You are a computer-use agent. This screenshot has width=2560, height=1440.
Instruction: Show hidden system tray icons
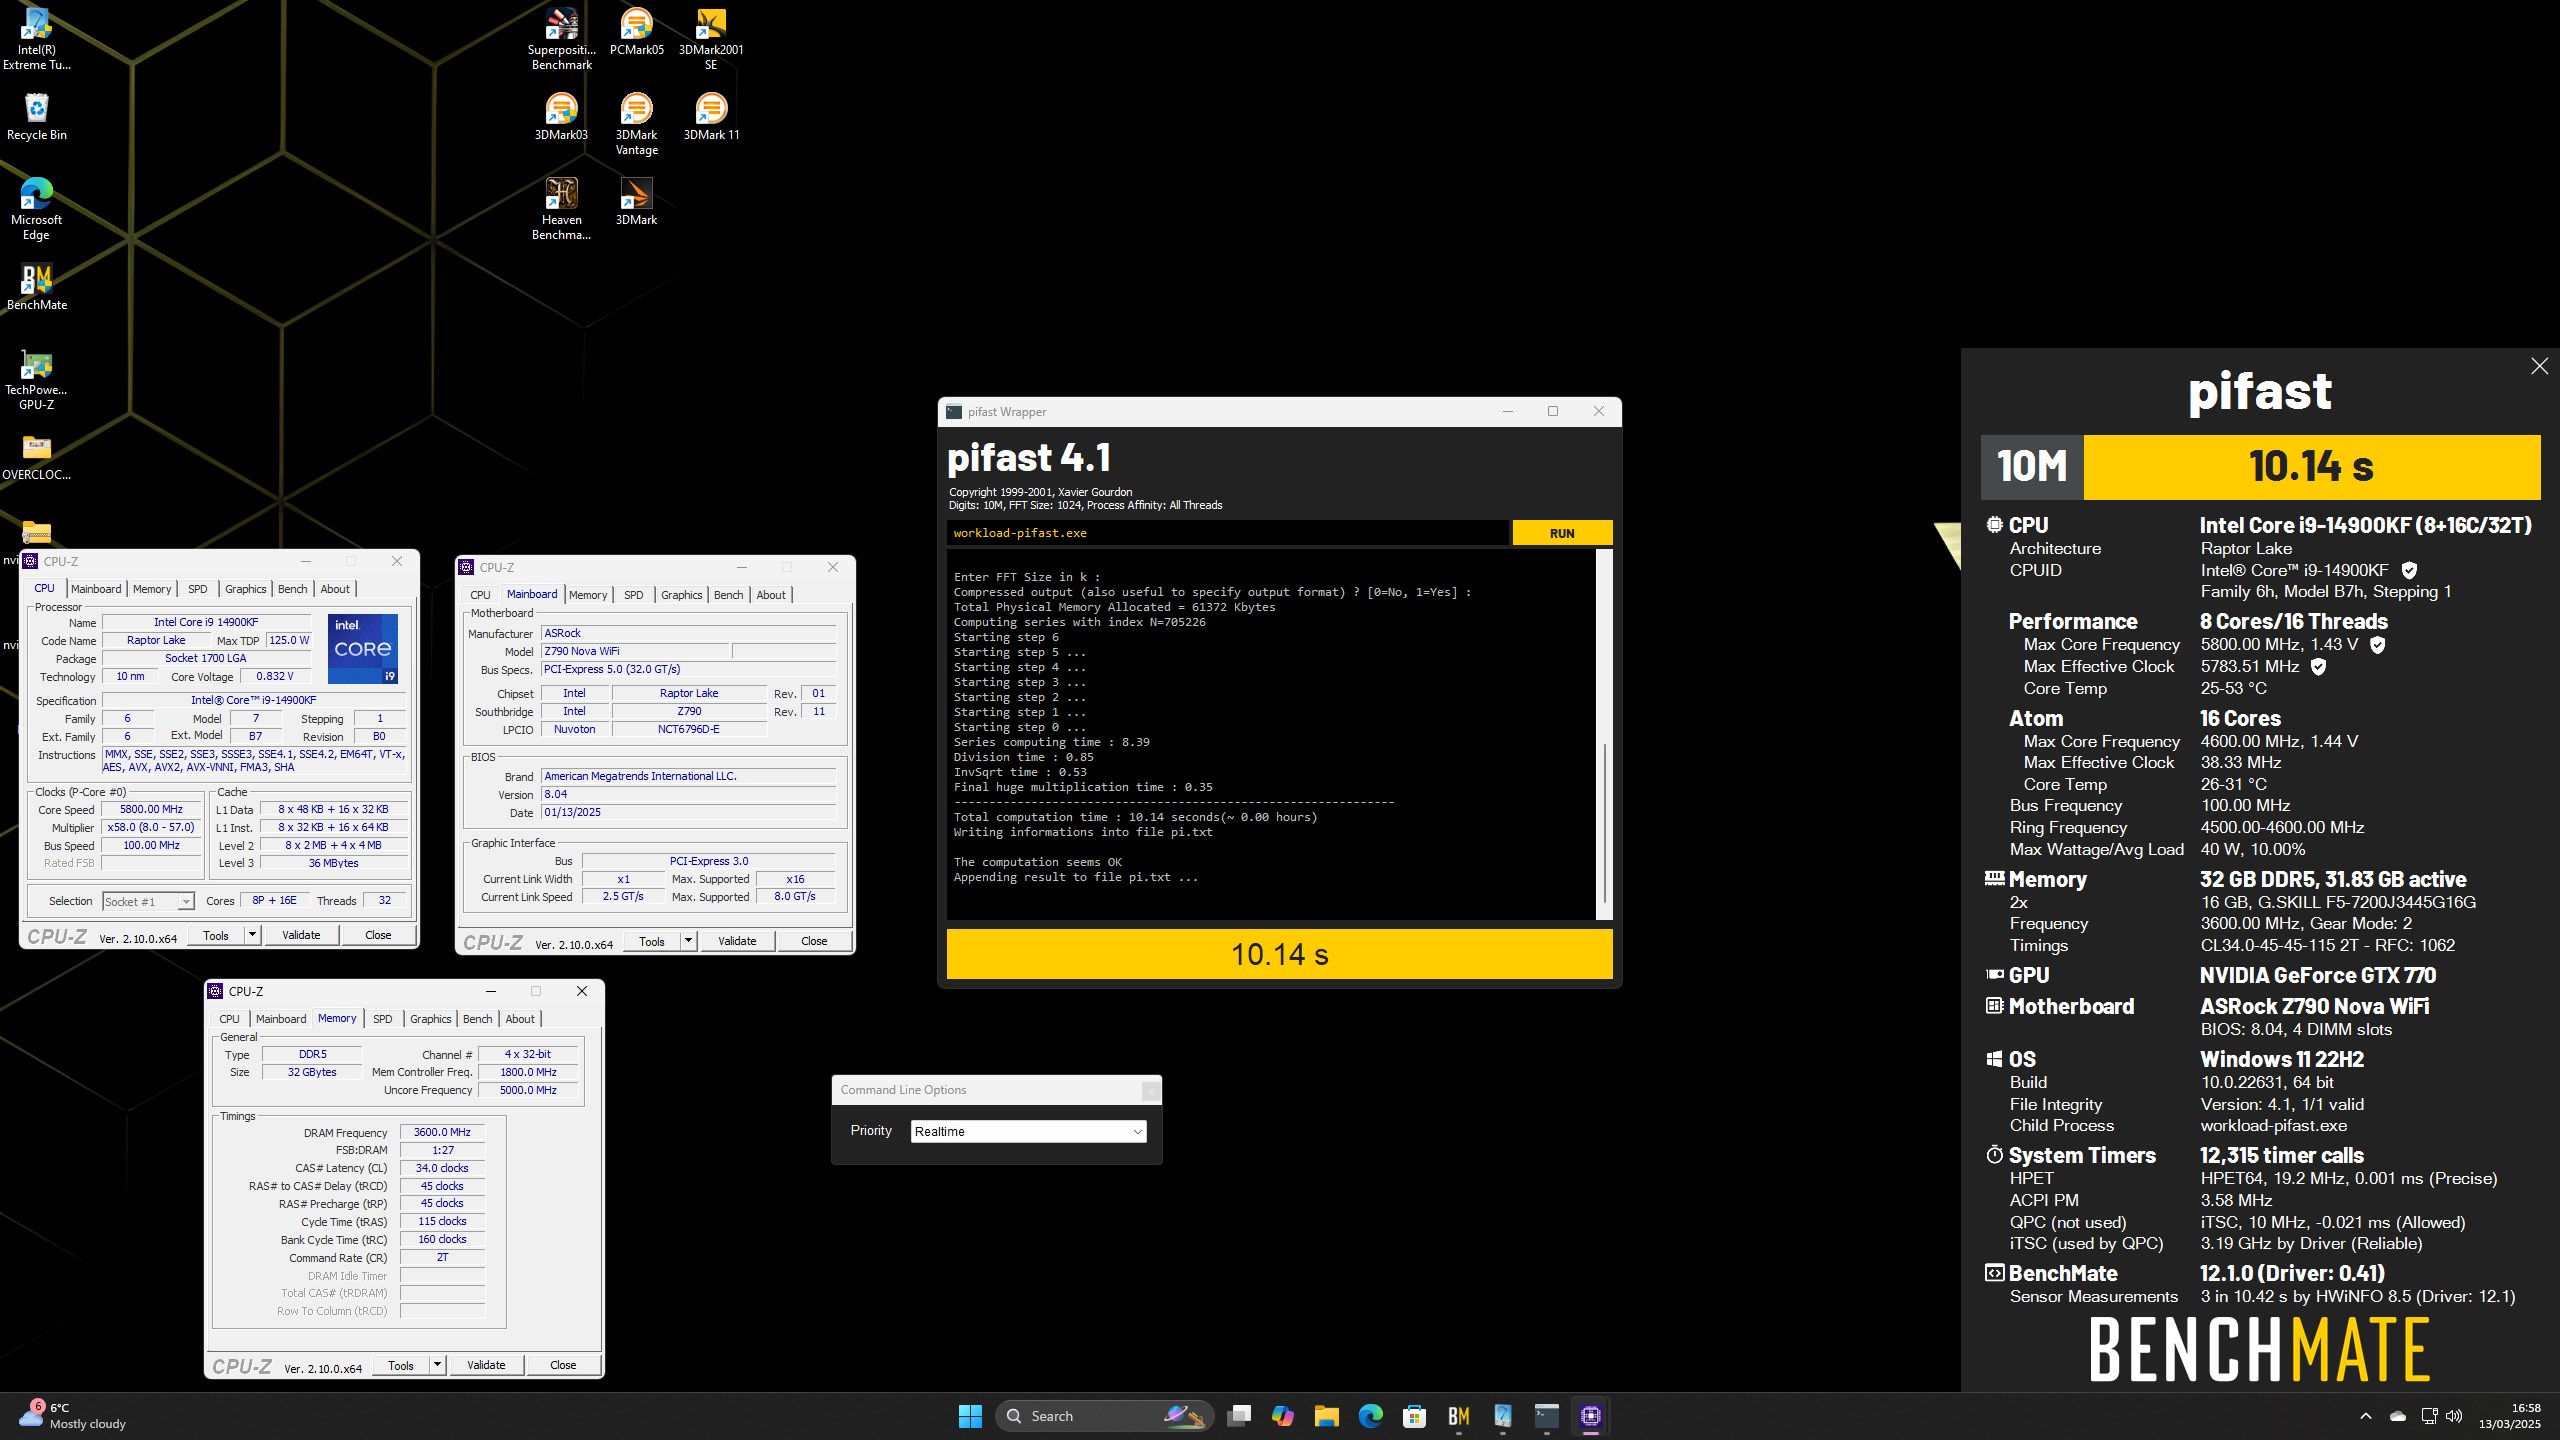click(x=2366, y=1415)
